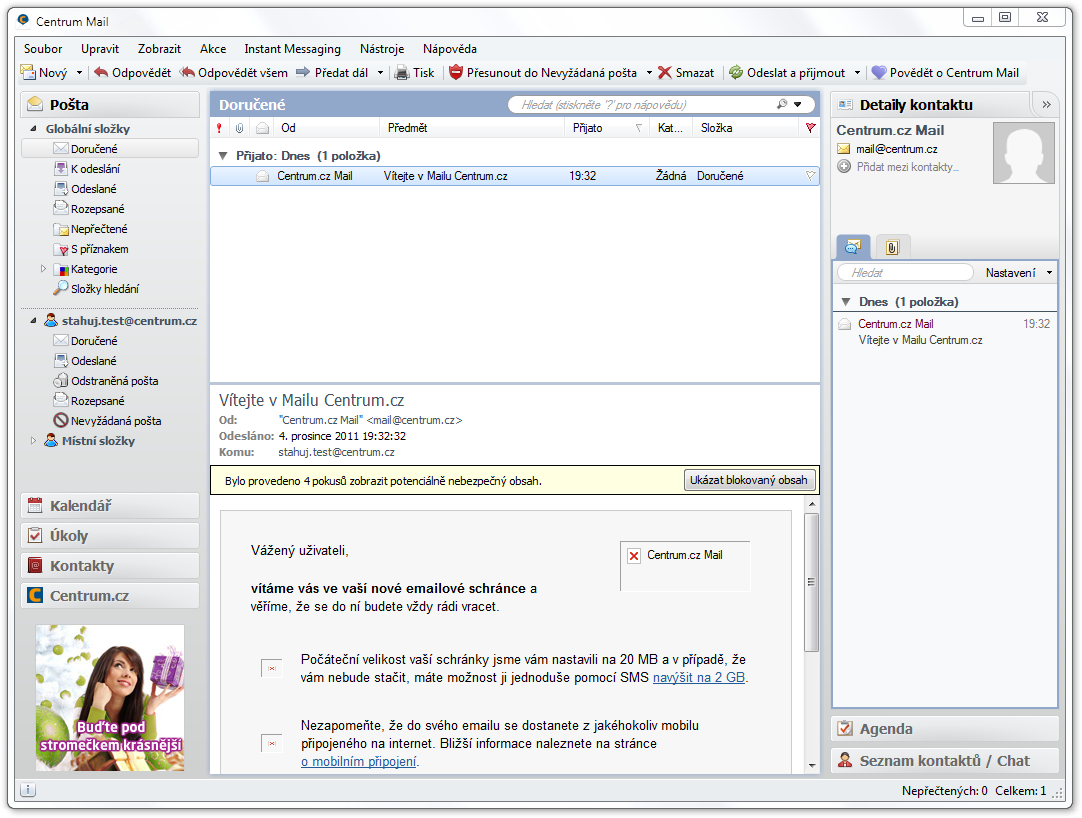The width and height of the screenshot is (1082, 818).
Task: Open the Předat dál dropdown arrow
Action: [380, 72]
